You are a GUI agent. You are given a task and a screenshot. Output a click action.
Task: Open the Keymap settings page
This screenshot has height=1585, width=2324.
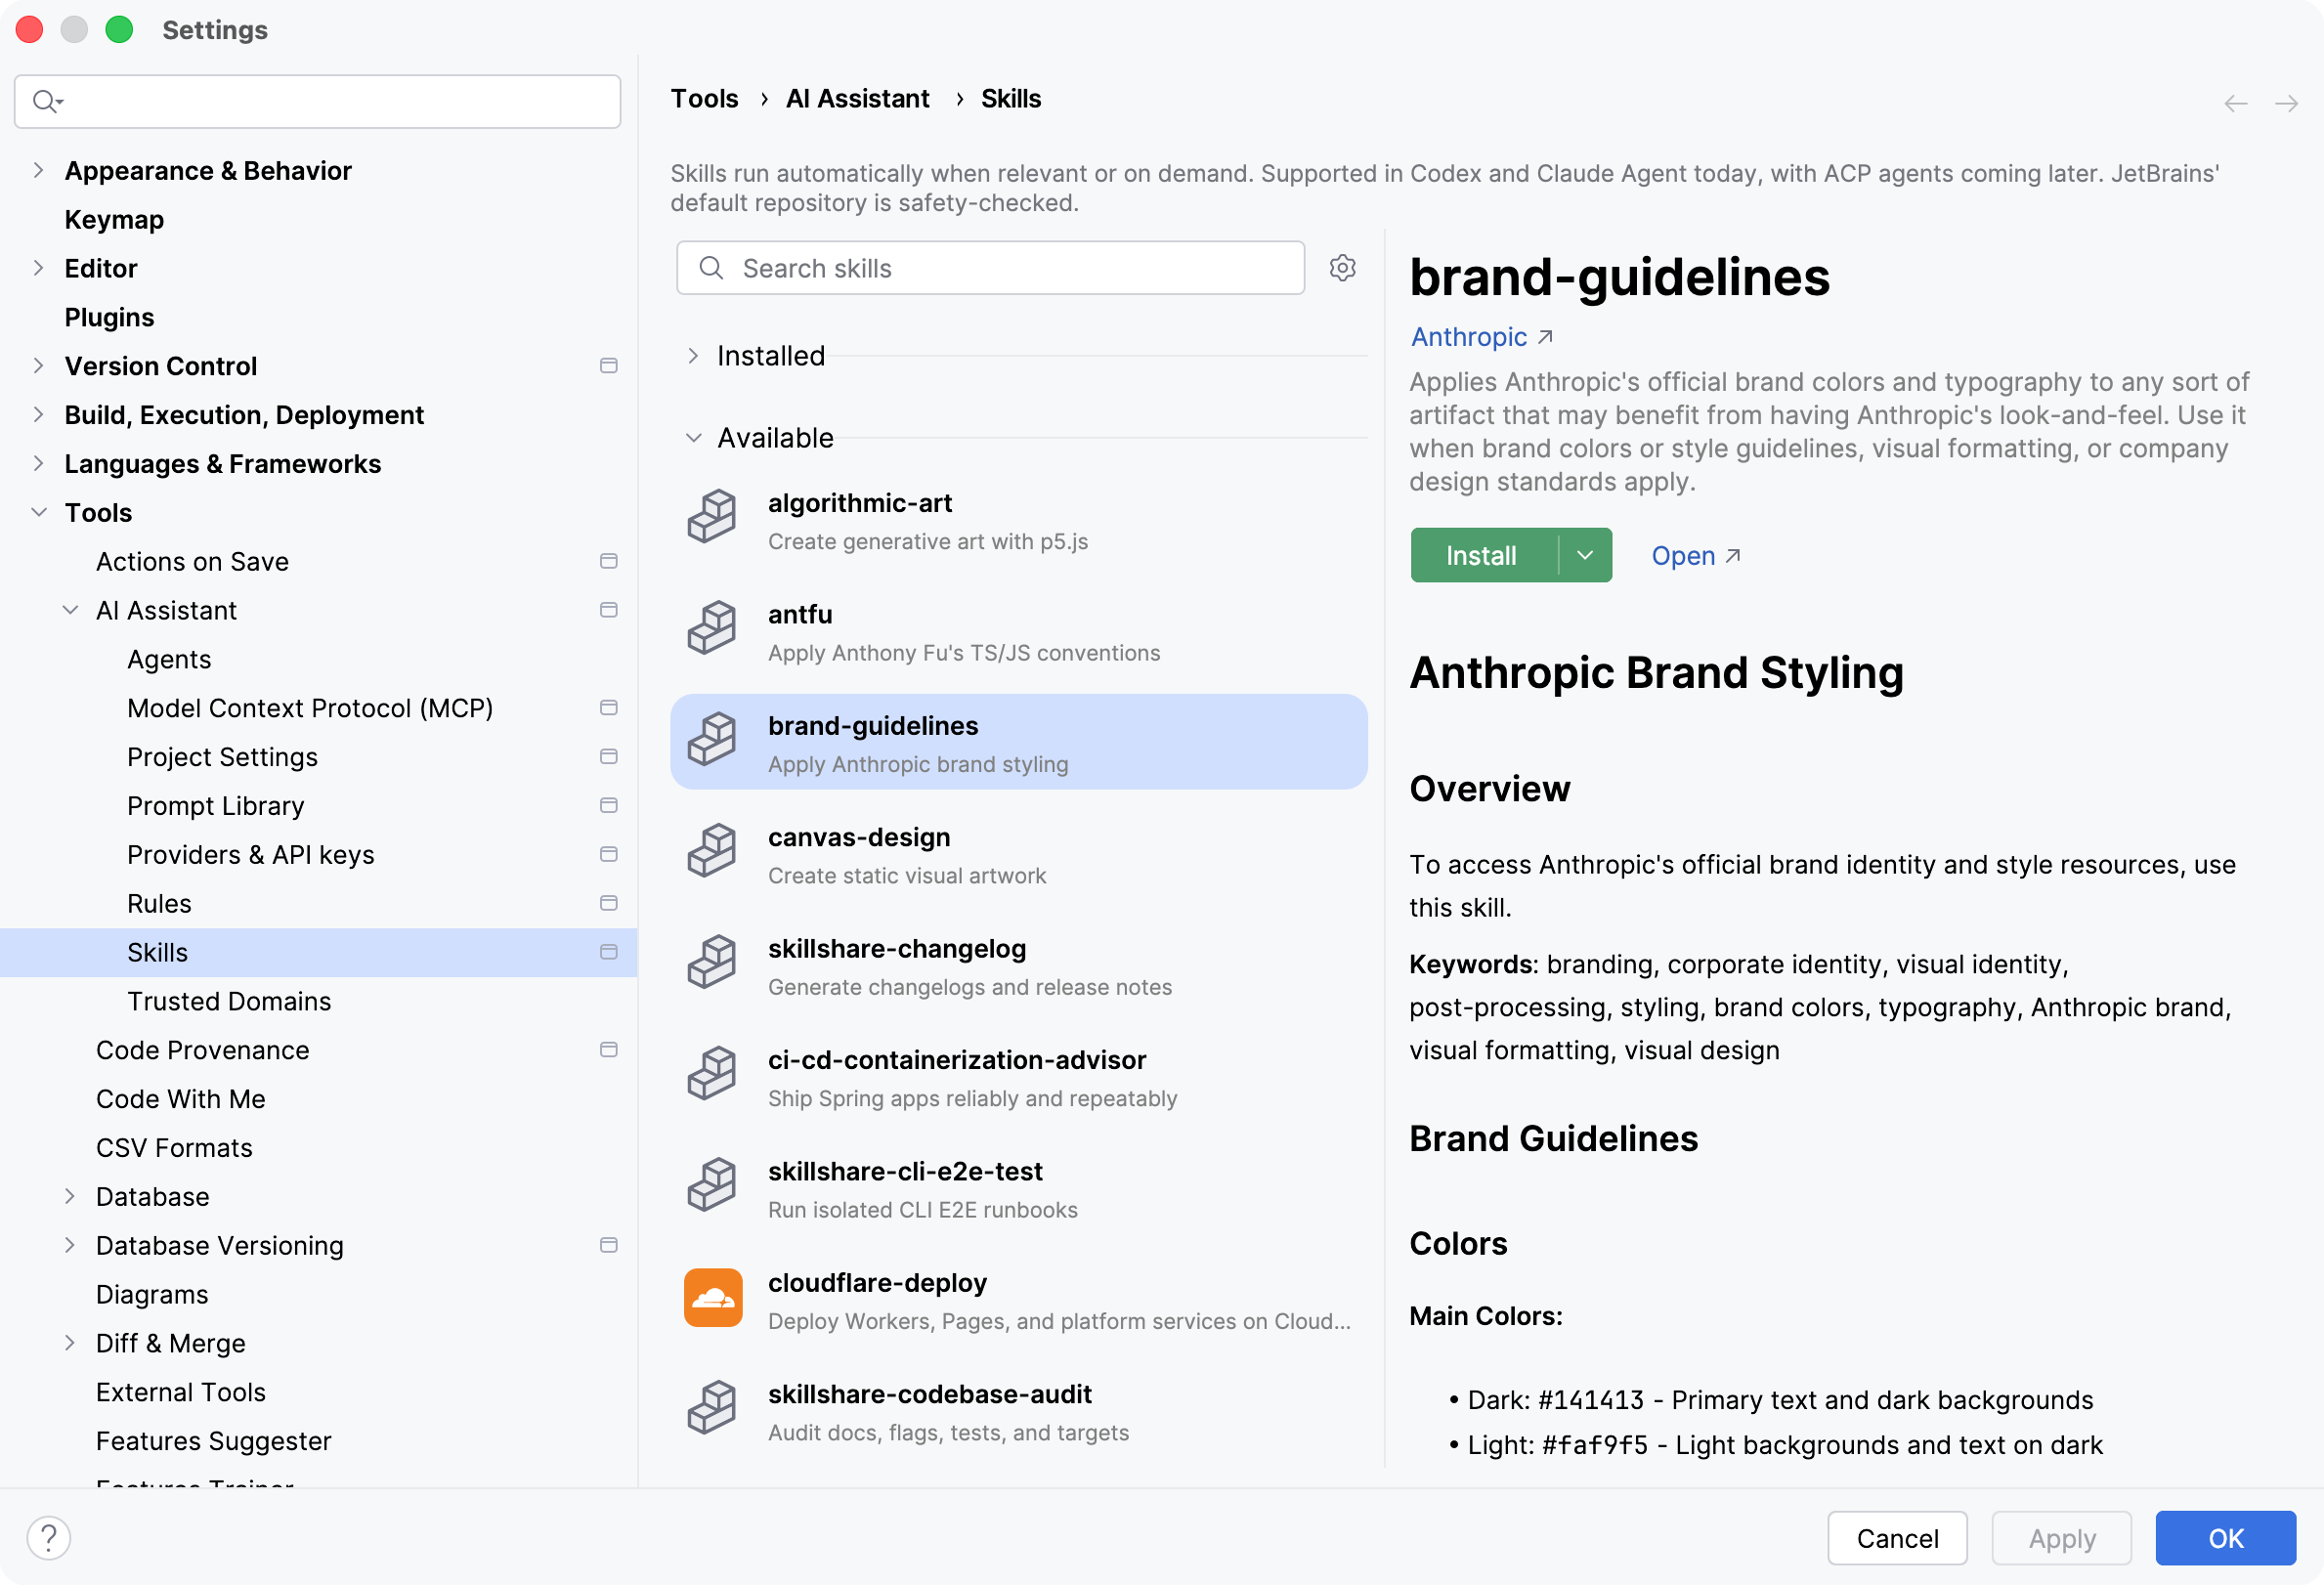114,219
